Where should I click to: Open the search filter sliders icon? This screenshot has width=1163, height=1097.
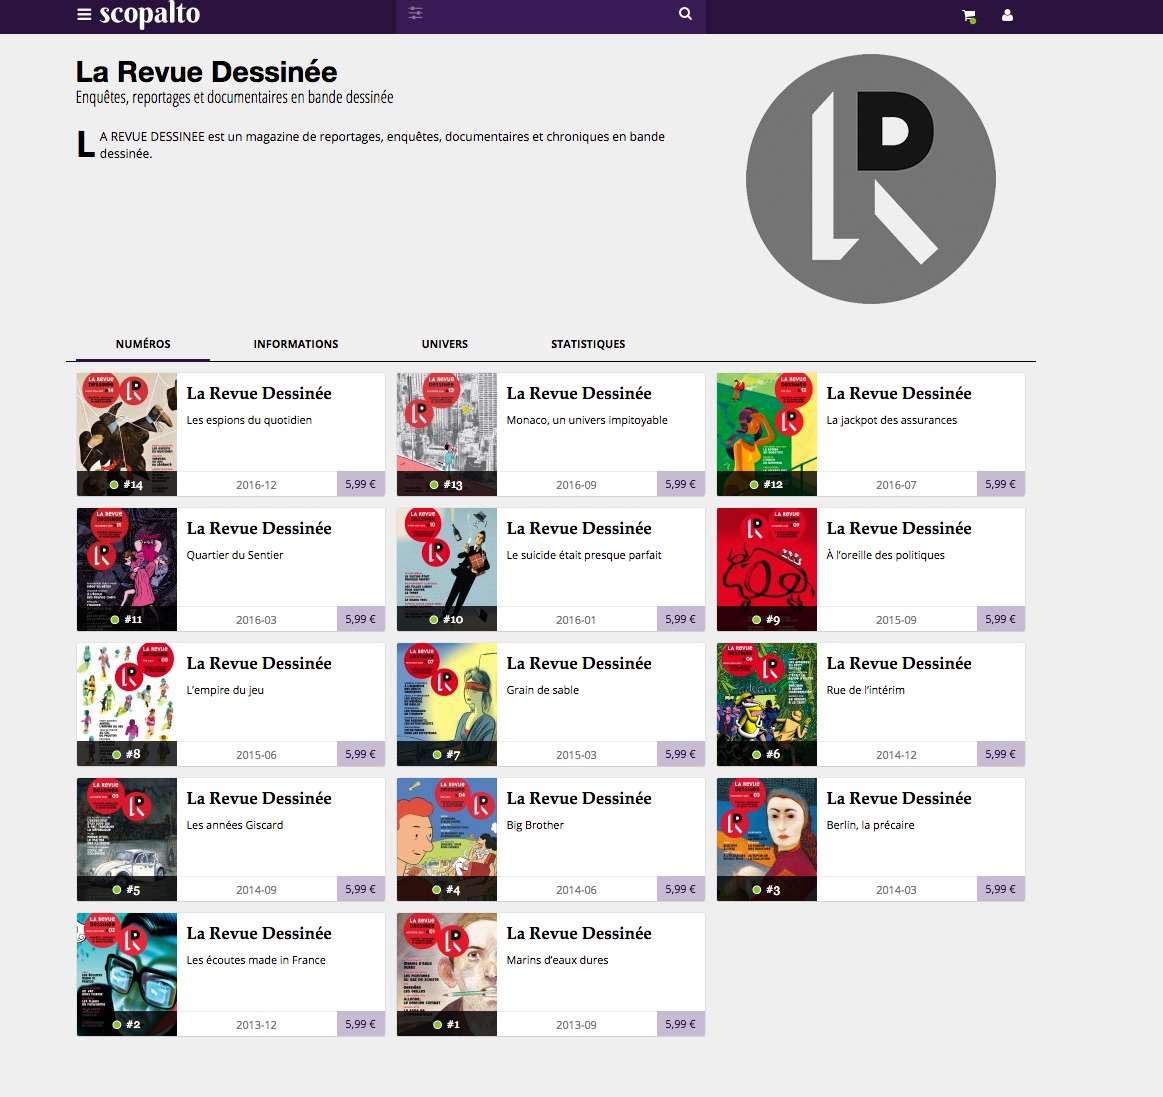coord(415,13)
